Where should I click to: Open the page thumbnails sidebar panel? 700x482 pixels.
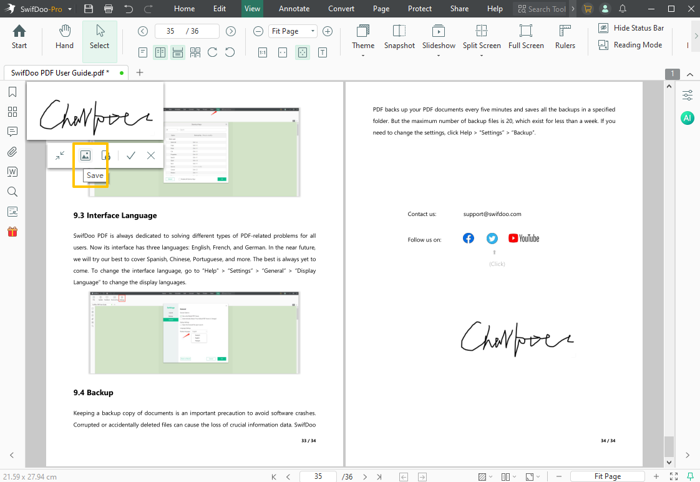tap(12, 112)
